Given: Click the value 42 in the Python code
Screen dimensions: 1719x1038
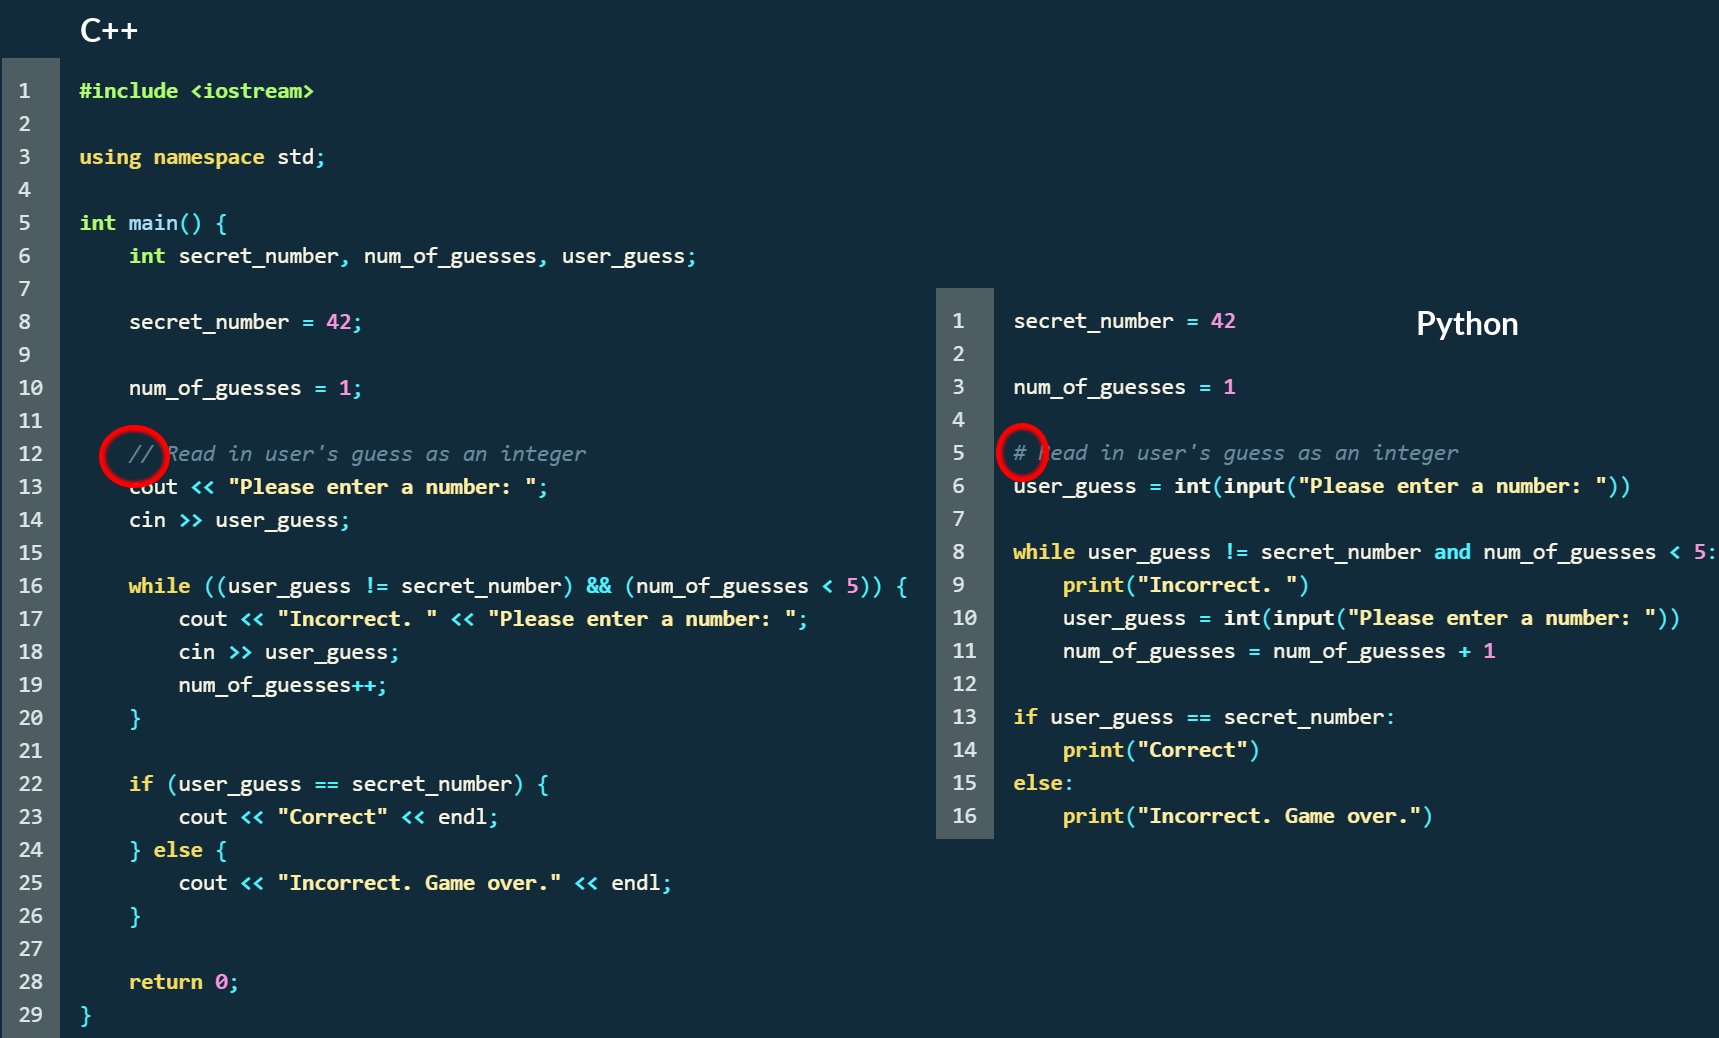Looking at the screenshot, I should click(x=1222, y=321).
